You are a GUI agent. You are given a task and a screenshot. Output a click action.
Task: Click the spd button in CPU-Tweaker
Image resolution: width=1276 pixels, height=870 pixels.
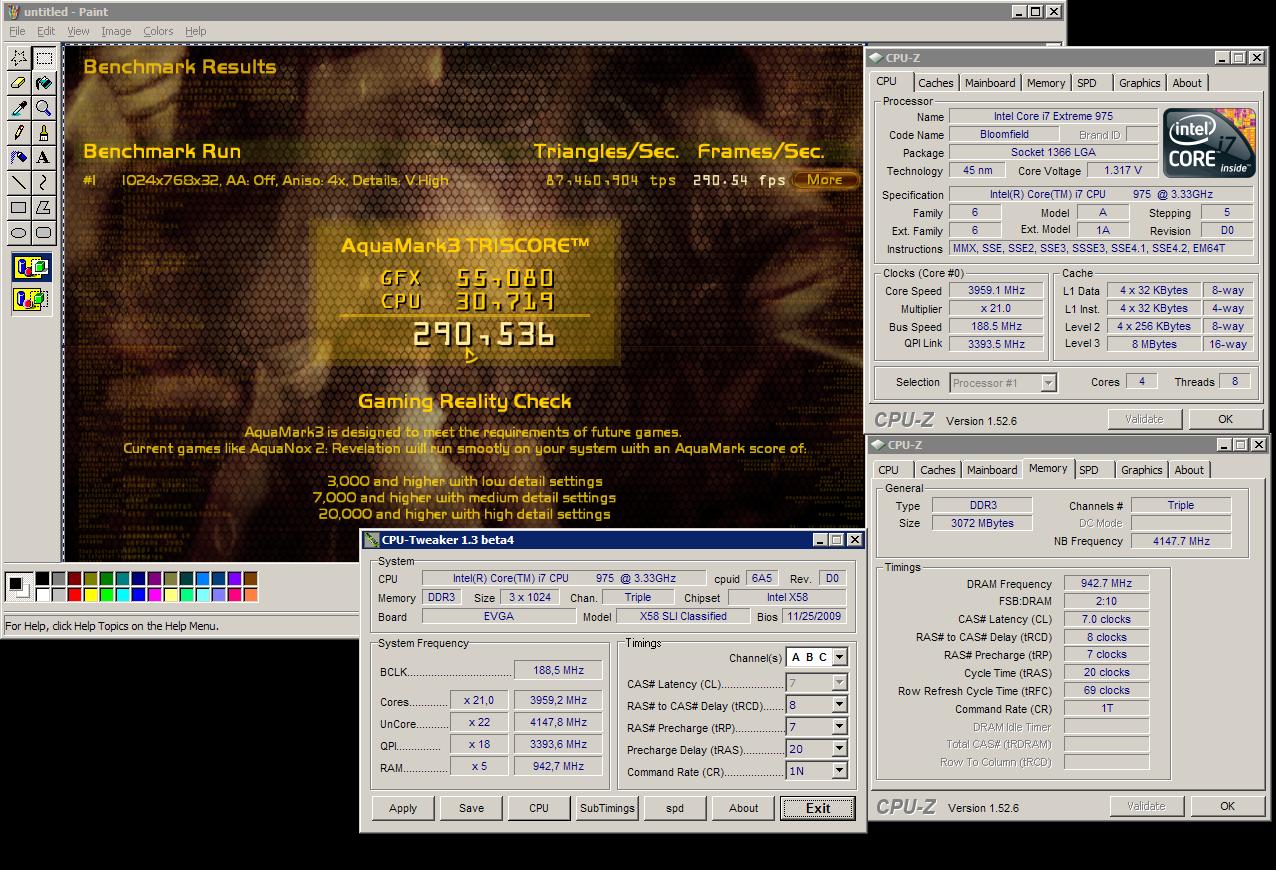tap(675, 808)
